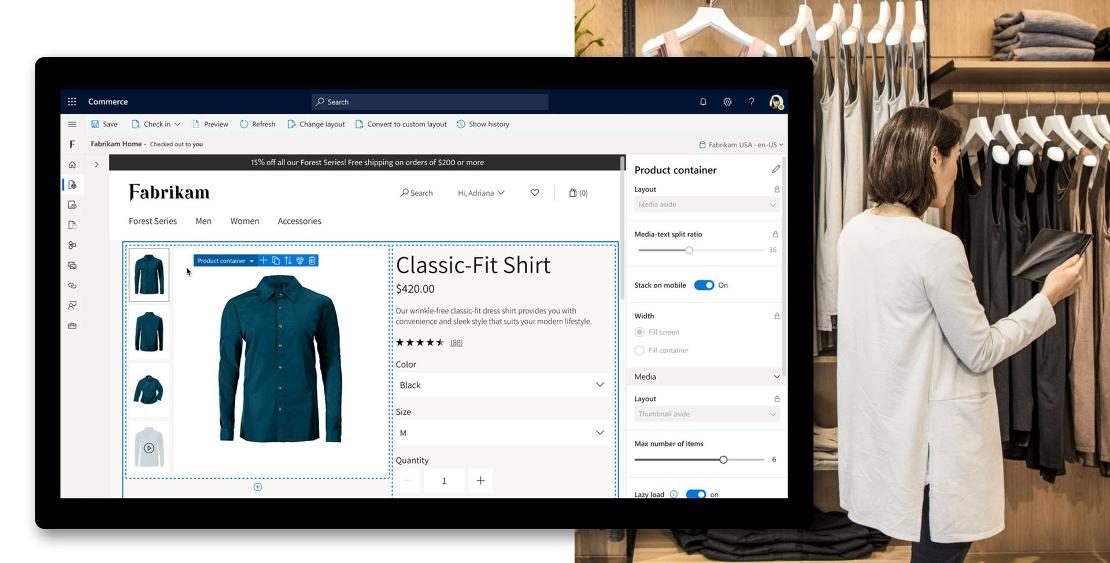1110x563 pixels.
Task: Collapse the Media section
Action: [x=777, y=377]
